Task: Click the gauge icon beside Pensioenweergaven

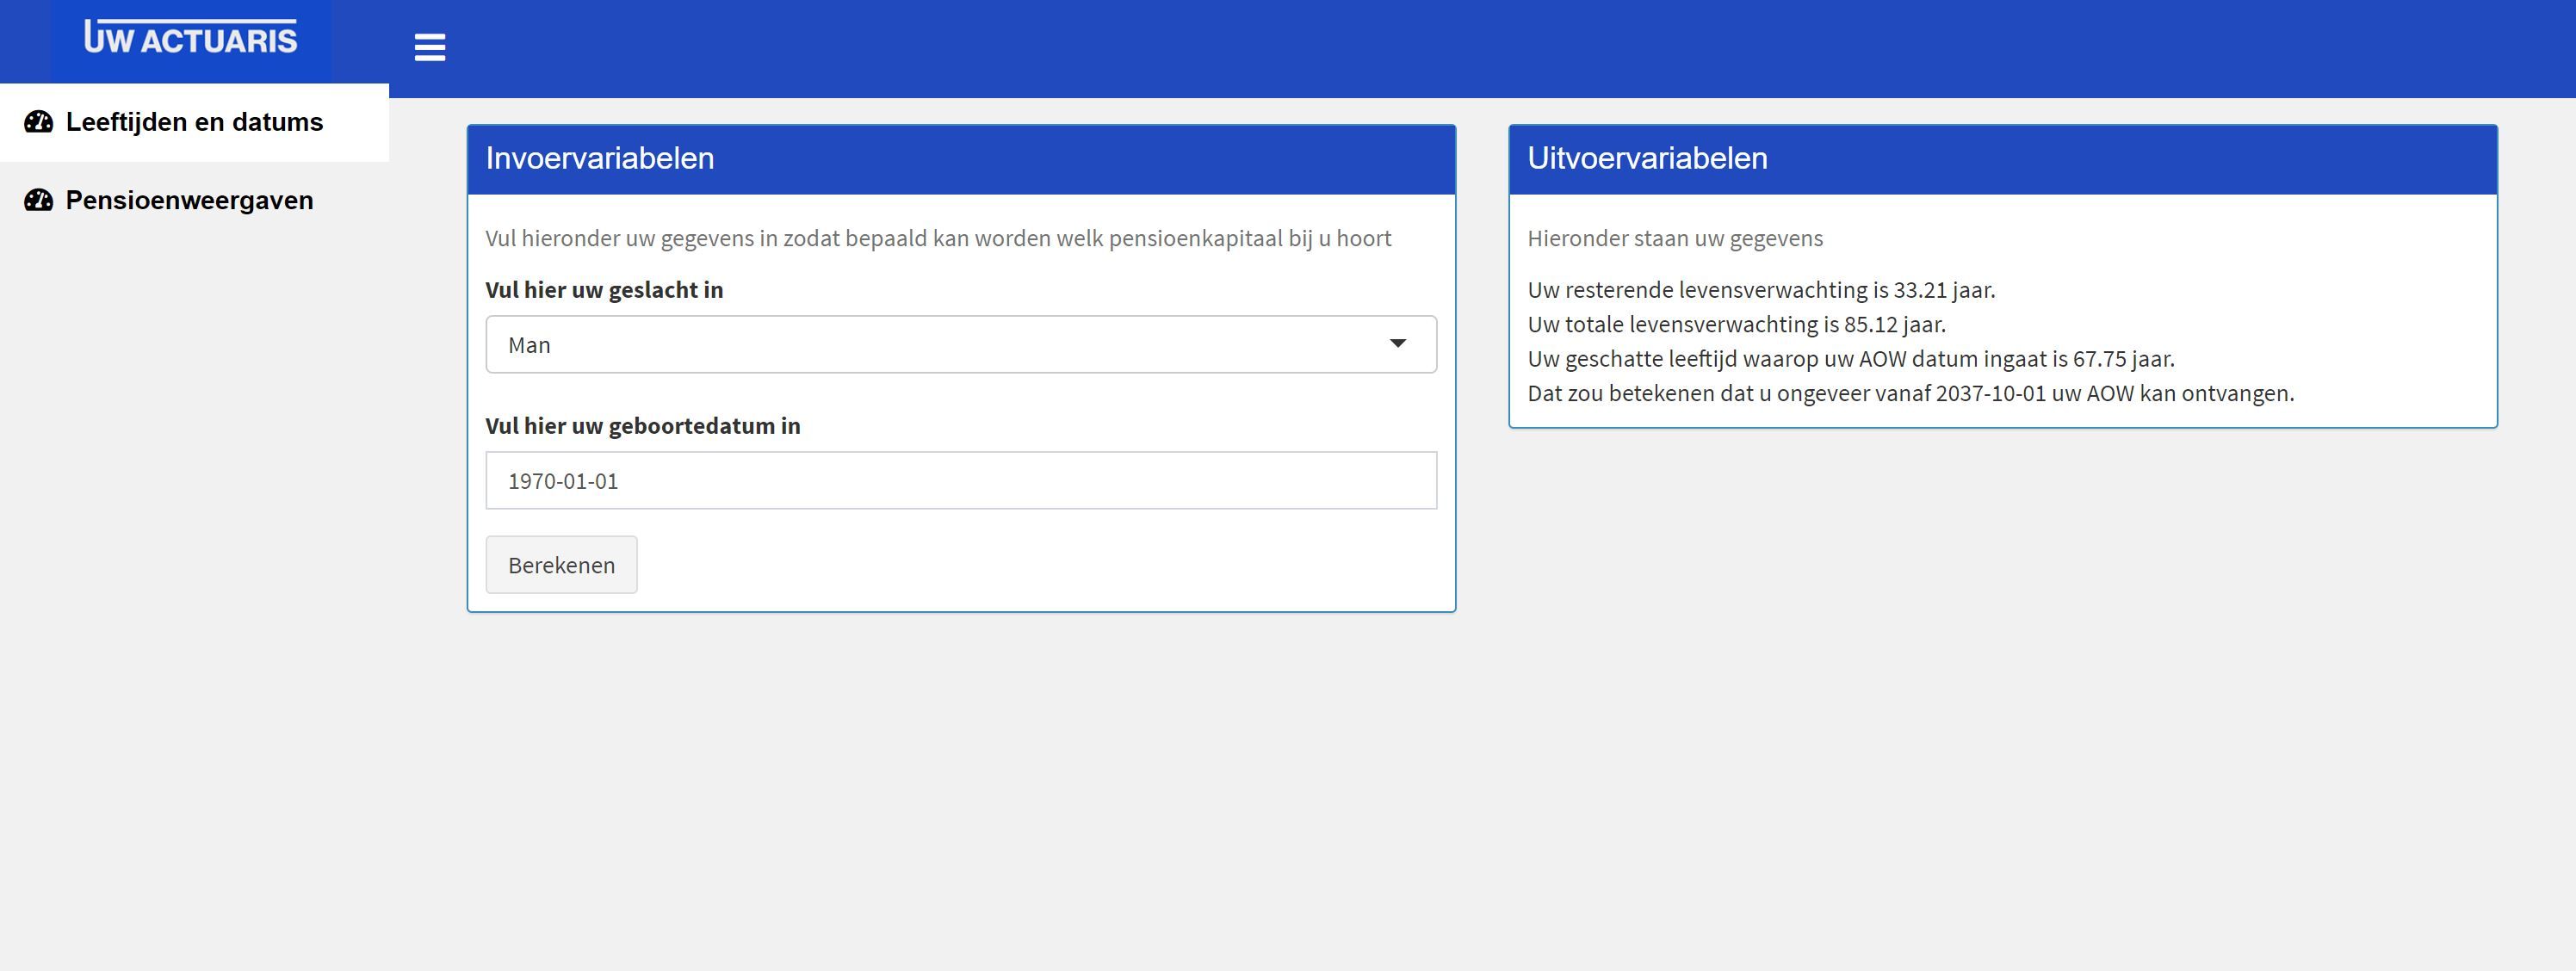Action: [38, 200]
